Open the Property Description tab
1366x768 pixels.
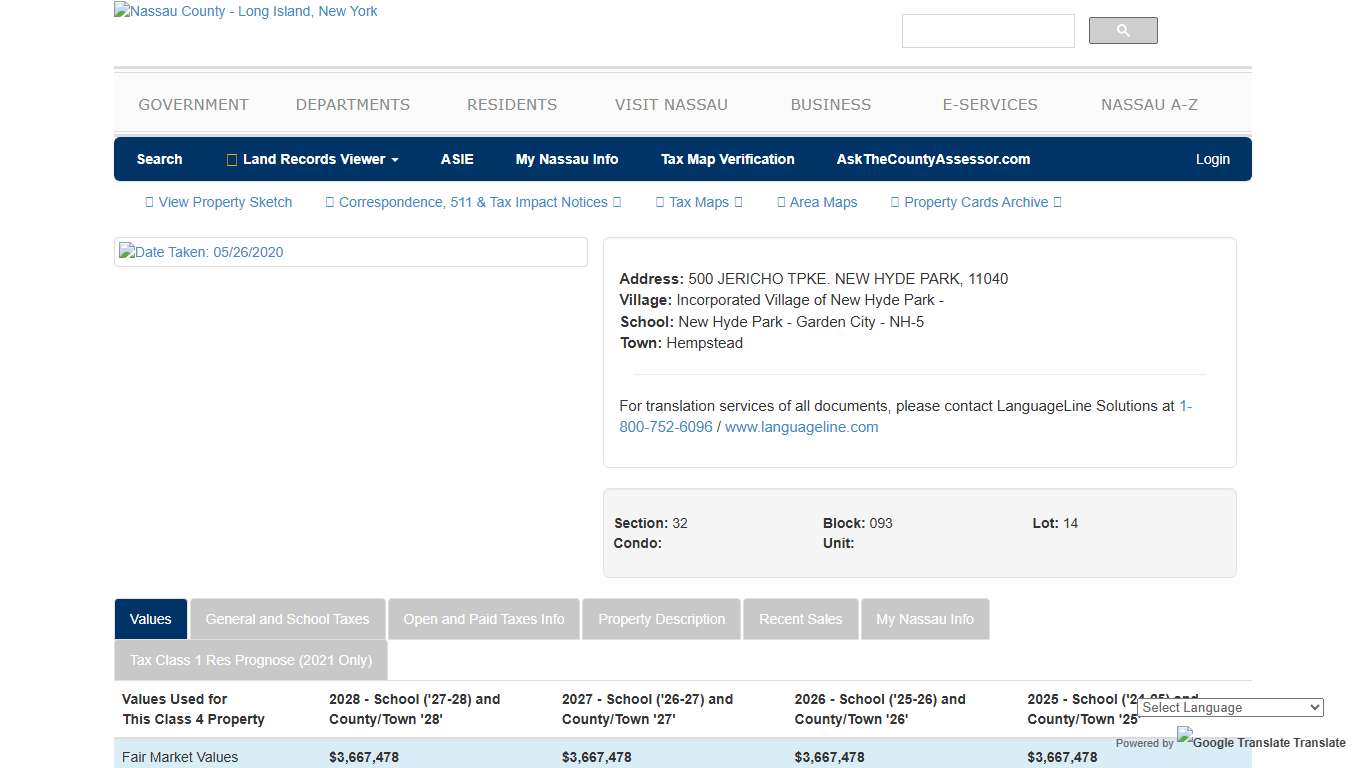click(661, 619)
